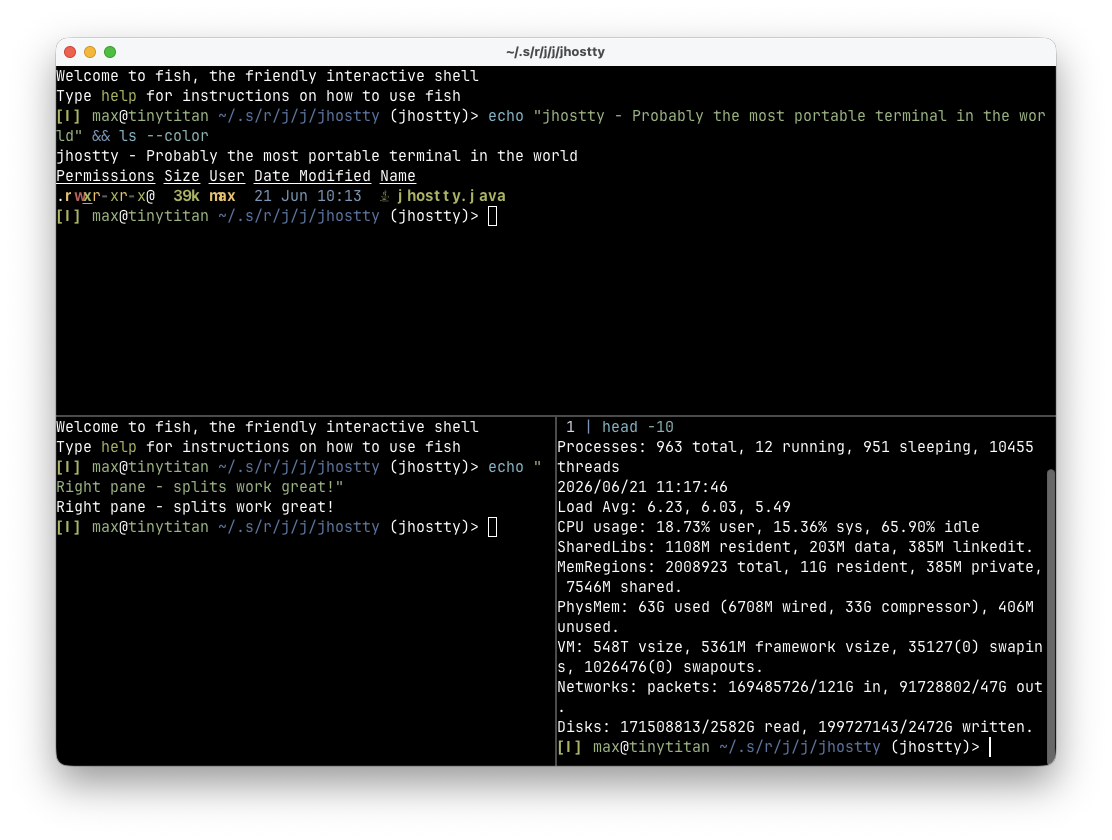1112x840 pixels.
Task: Click the SharedLibs: 1108M resident line
Action: coord(795,547)
